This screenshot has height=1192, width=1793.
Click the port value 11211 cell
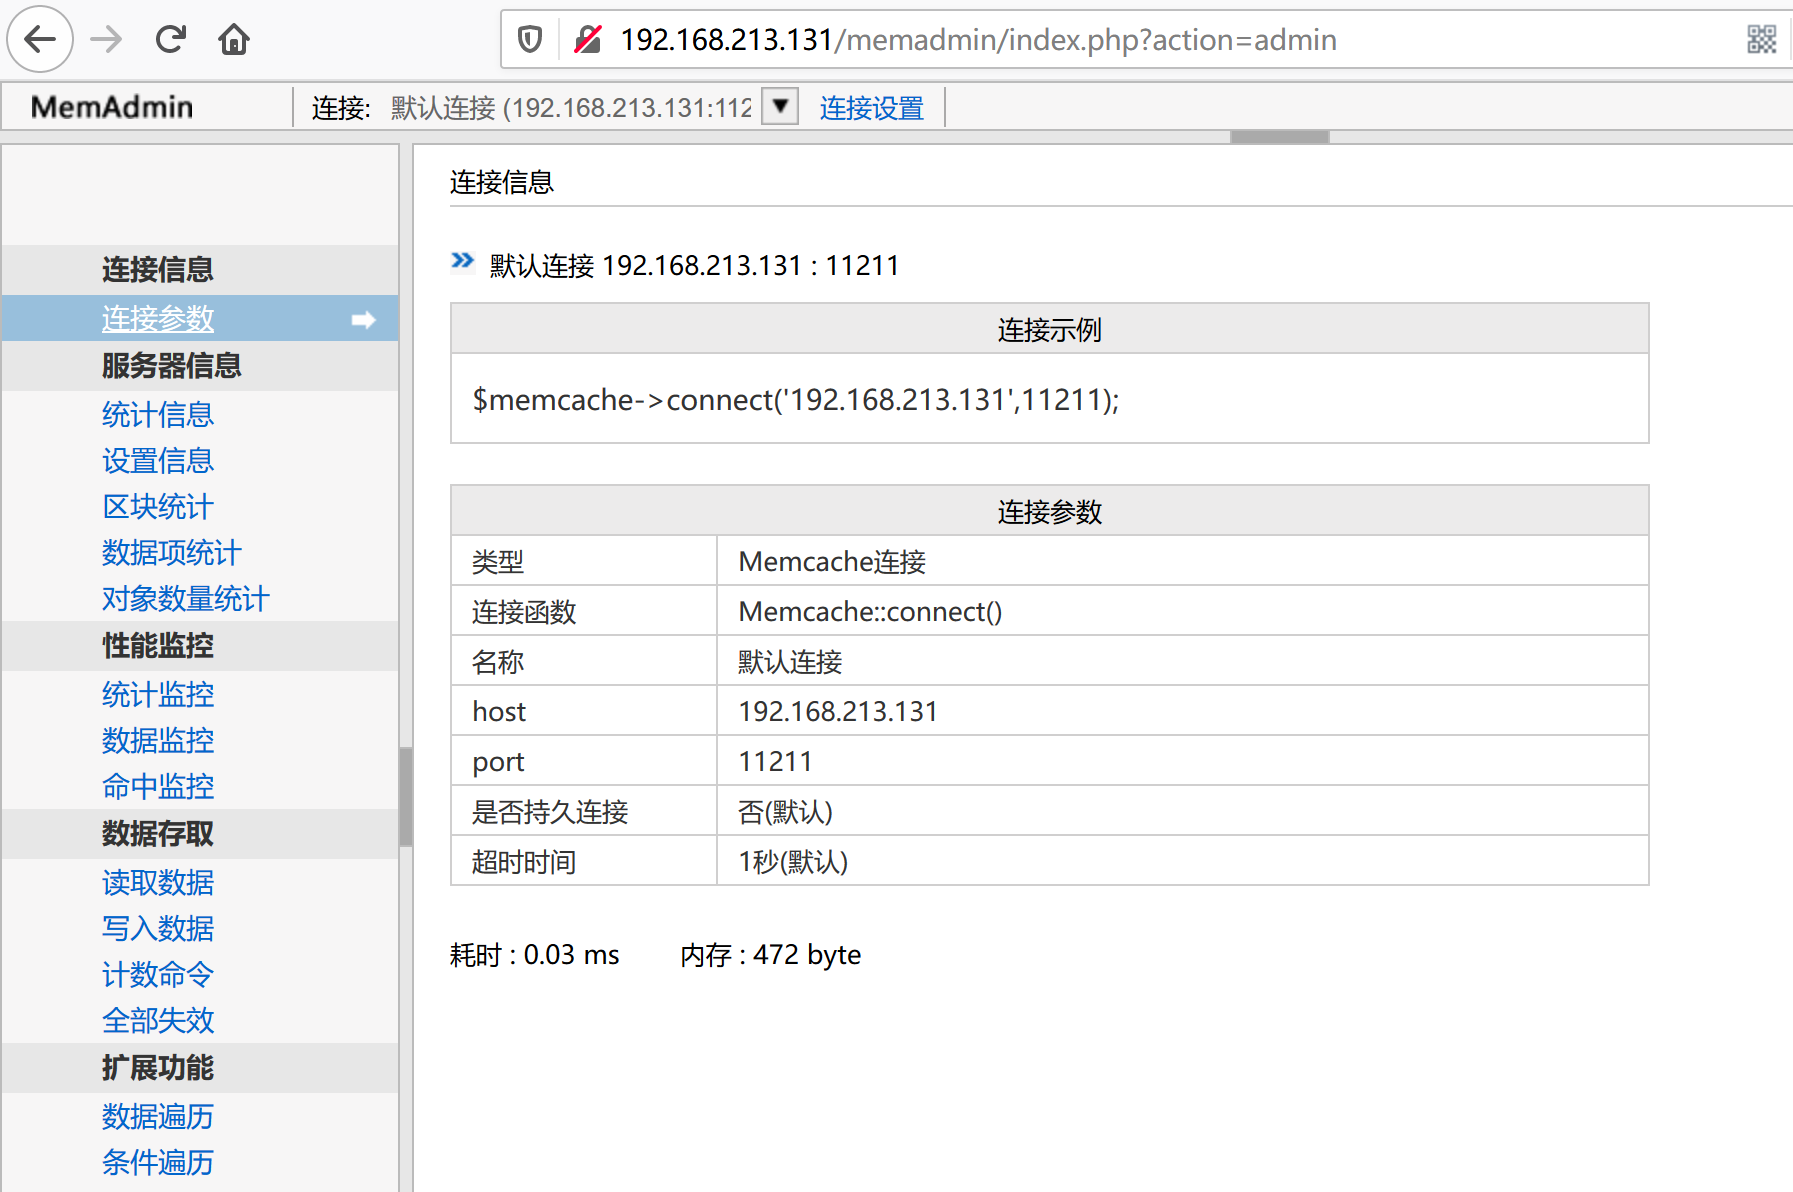(1183, 761)
